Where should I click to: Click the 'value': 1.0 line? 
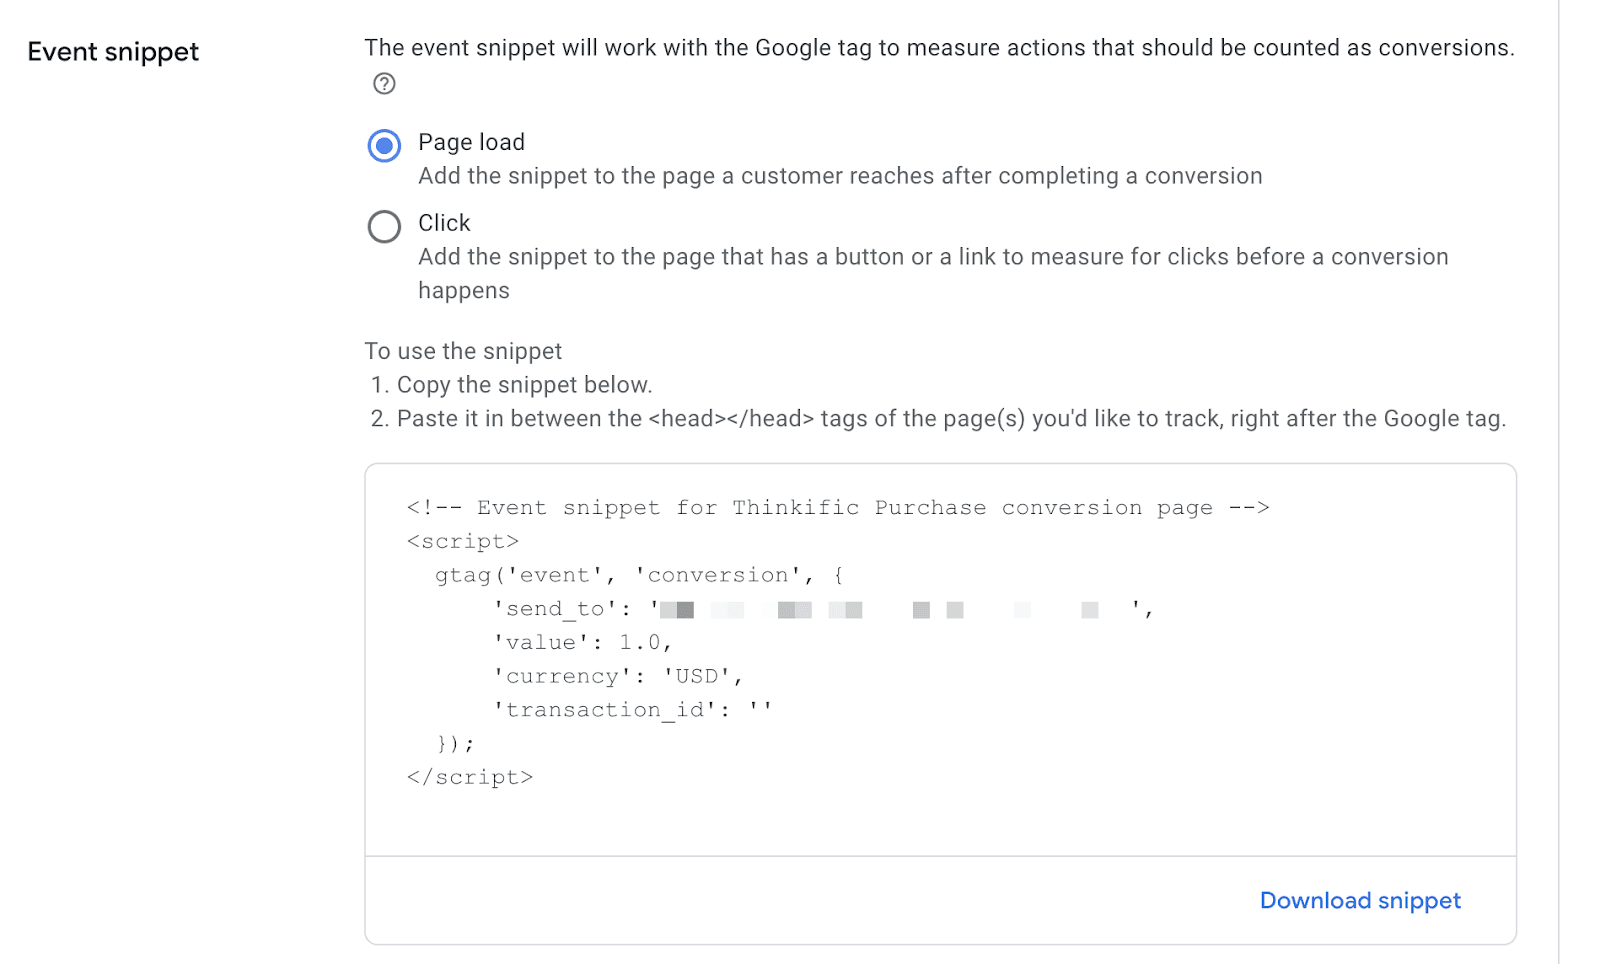[582, 643]
